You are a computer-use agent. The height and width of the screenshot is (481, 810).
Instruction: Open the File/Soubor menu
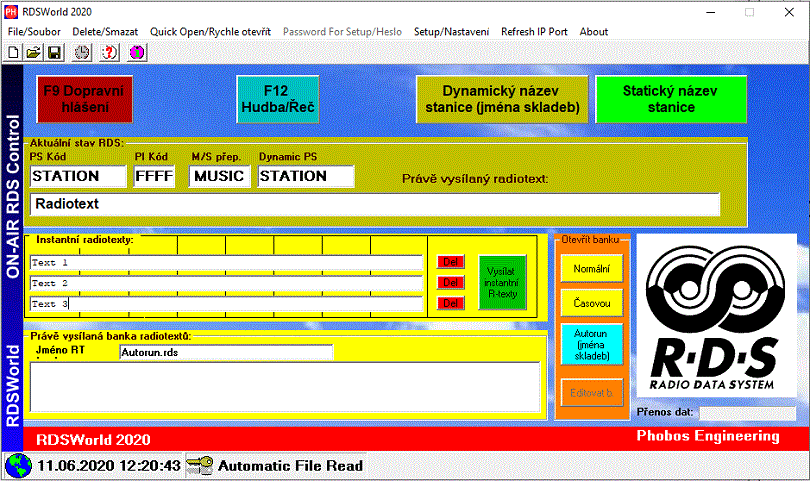34,32
